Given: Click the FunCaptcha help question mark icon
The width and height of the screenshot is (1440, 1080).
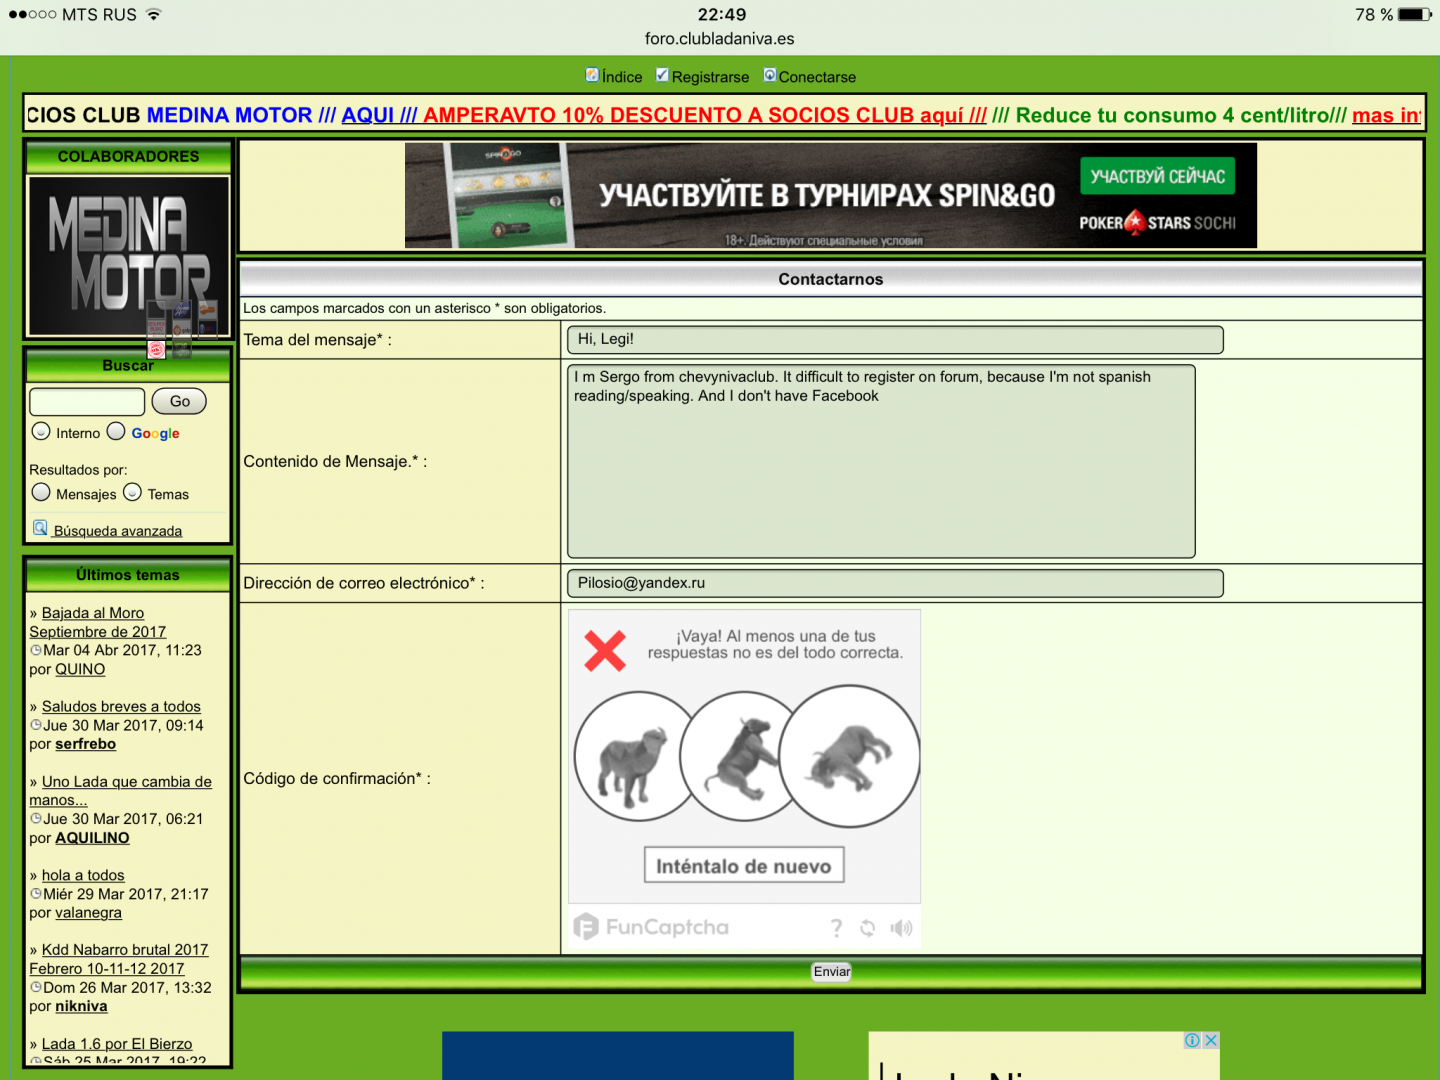Looking at the screenshot, I should [x=836, y=928].
